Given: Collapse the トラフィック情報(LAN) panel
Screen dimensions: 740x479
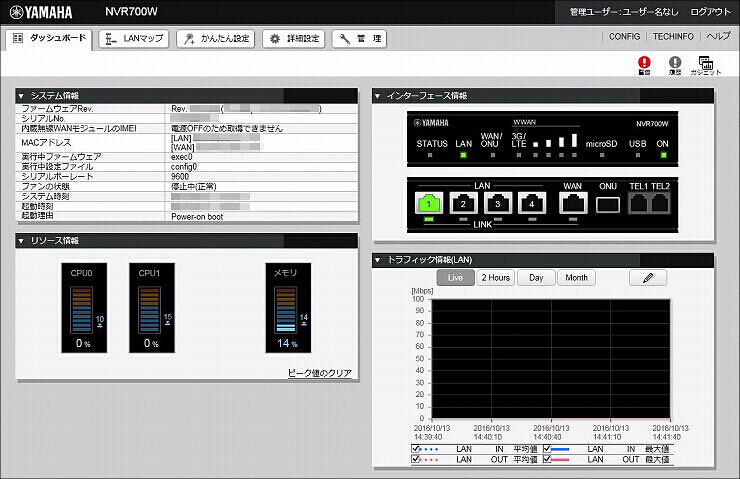Looking at the screenshot, I should 378,260.
